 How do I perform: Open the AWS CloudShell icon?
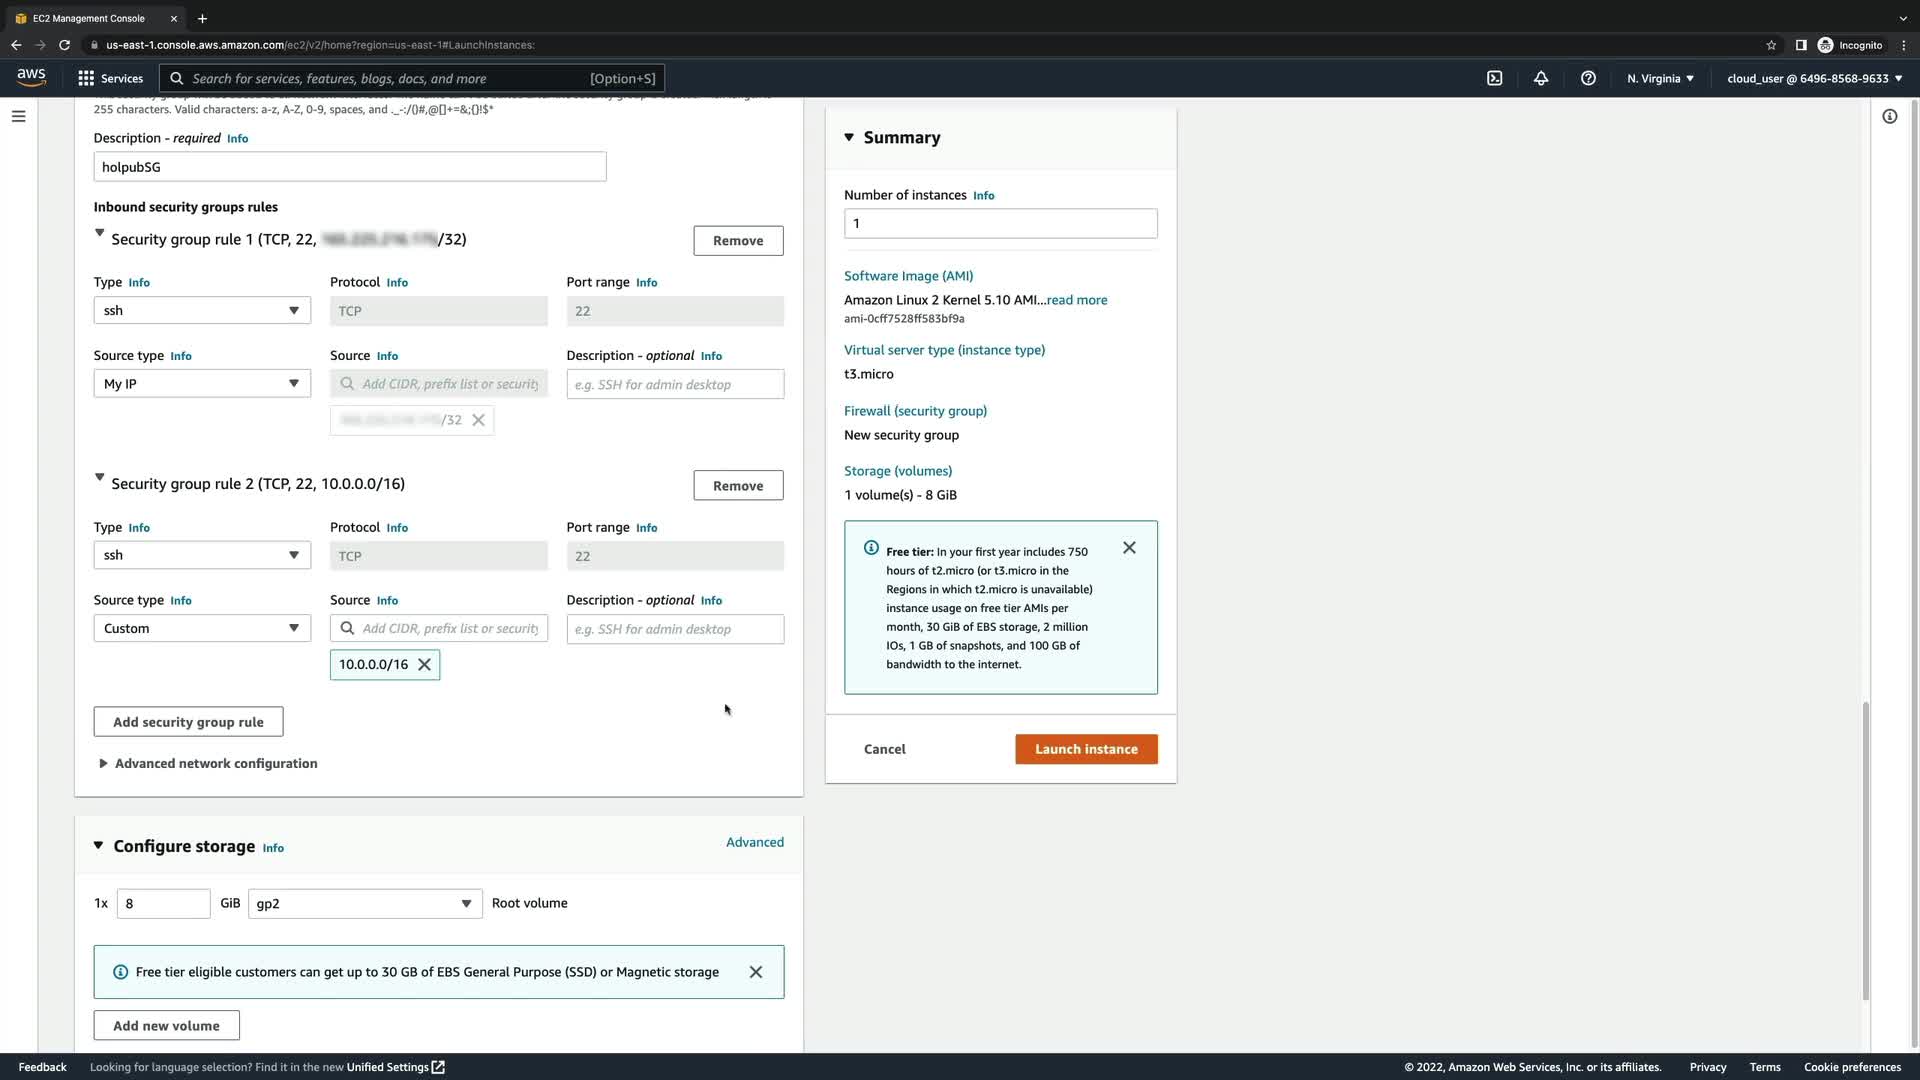[x=1494, y=78]
